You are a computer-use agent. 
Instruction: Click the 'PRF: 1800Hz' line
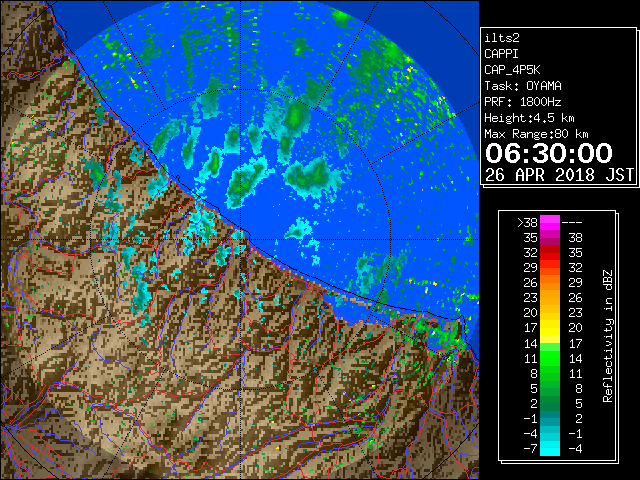(522, 102)
